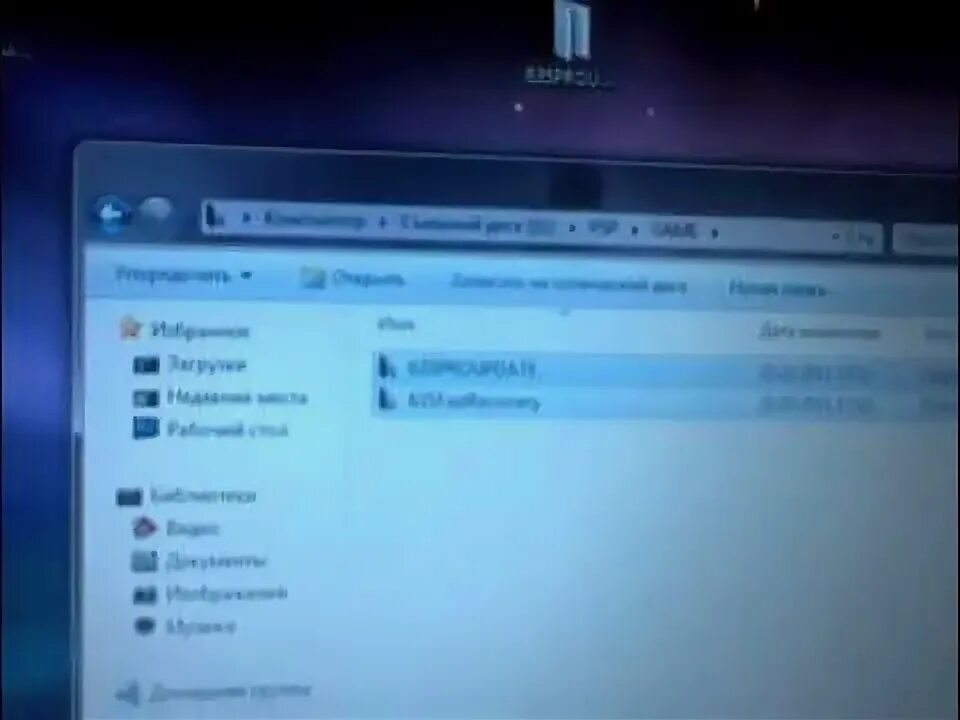The height and width of the screenshot is (720, 960).
Task: Sort by the Имя column header
Action: pyautogui.click(x=396, y=324)
